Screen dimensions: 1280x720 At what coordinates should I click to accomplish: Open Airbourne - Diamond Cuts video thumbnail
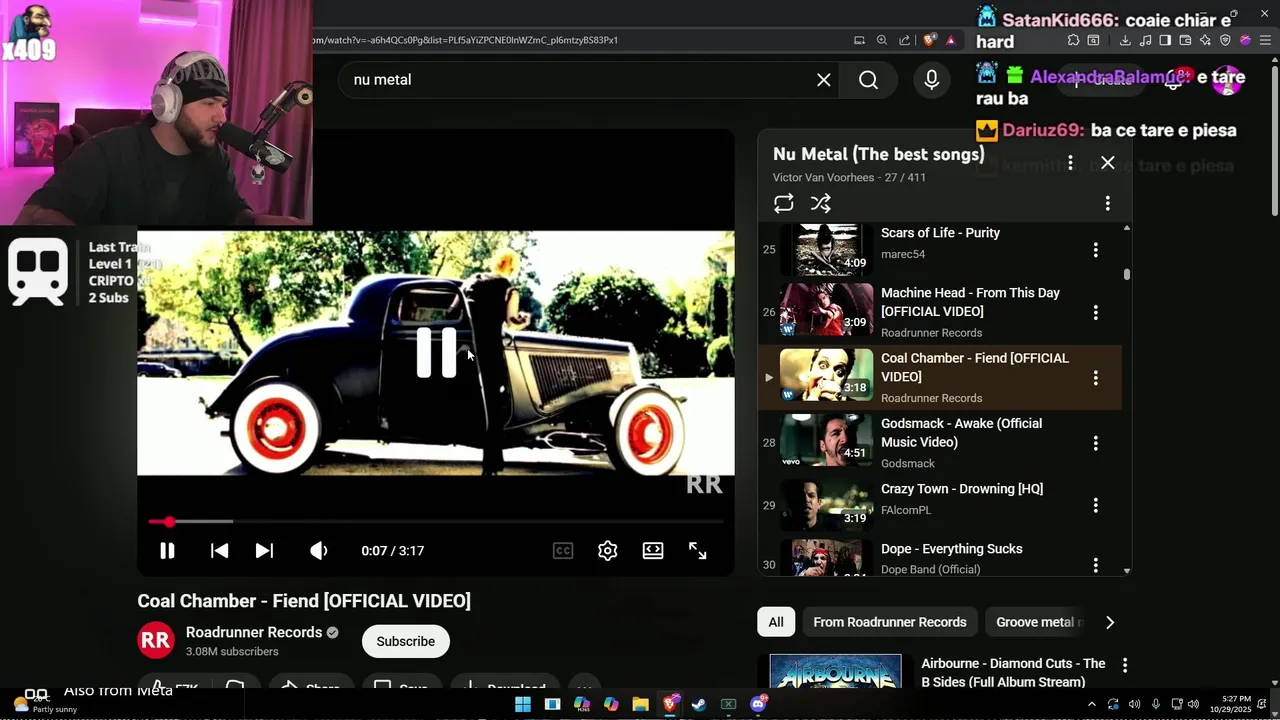[x=835, y=672]
